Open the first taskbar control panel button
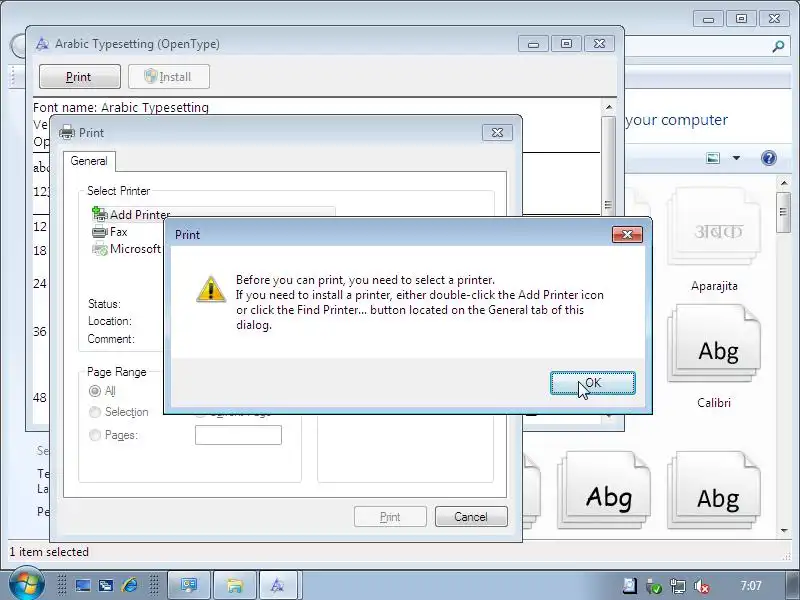Image resolution: width=800 pixels, height=600 pixels. 189,585
